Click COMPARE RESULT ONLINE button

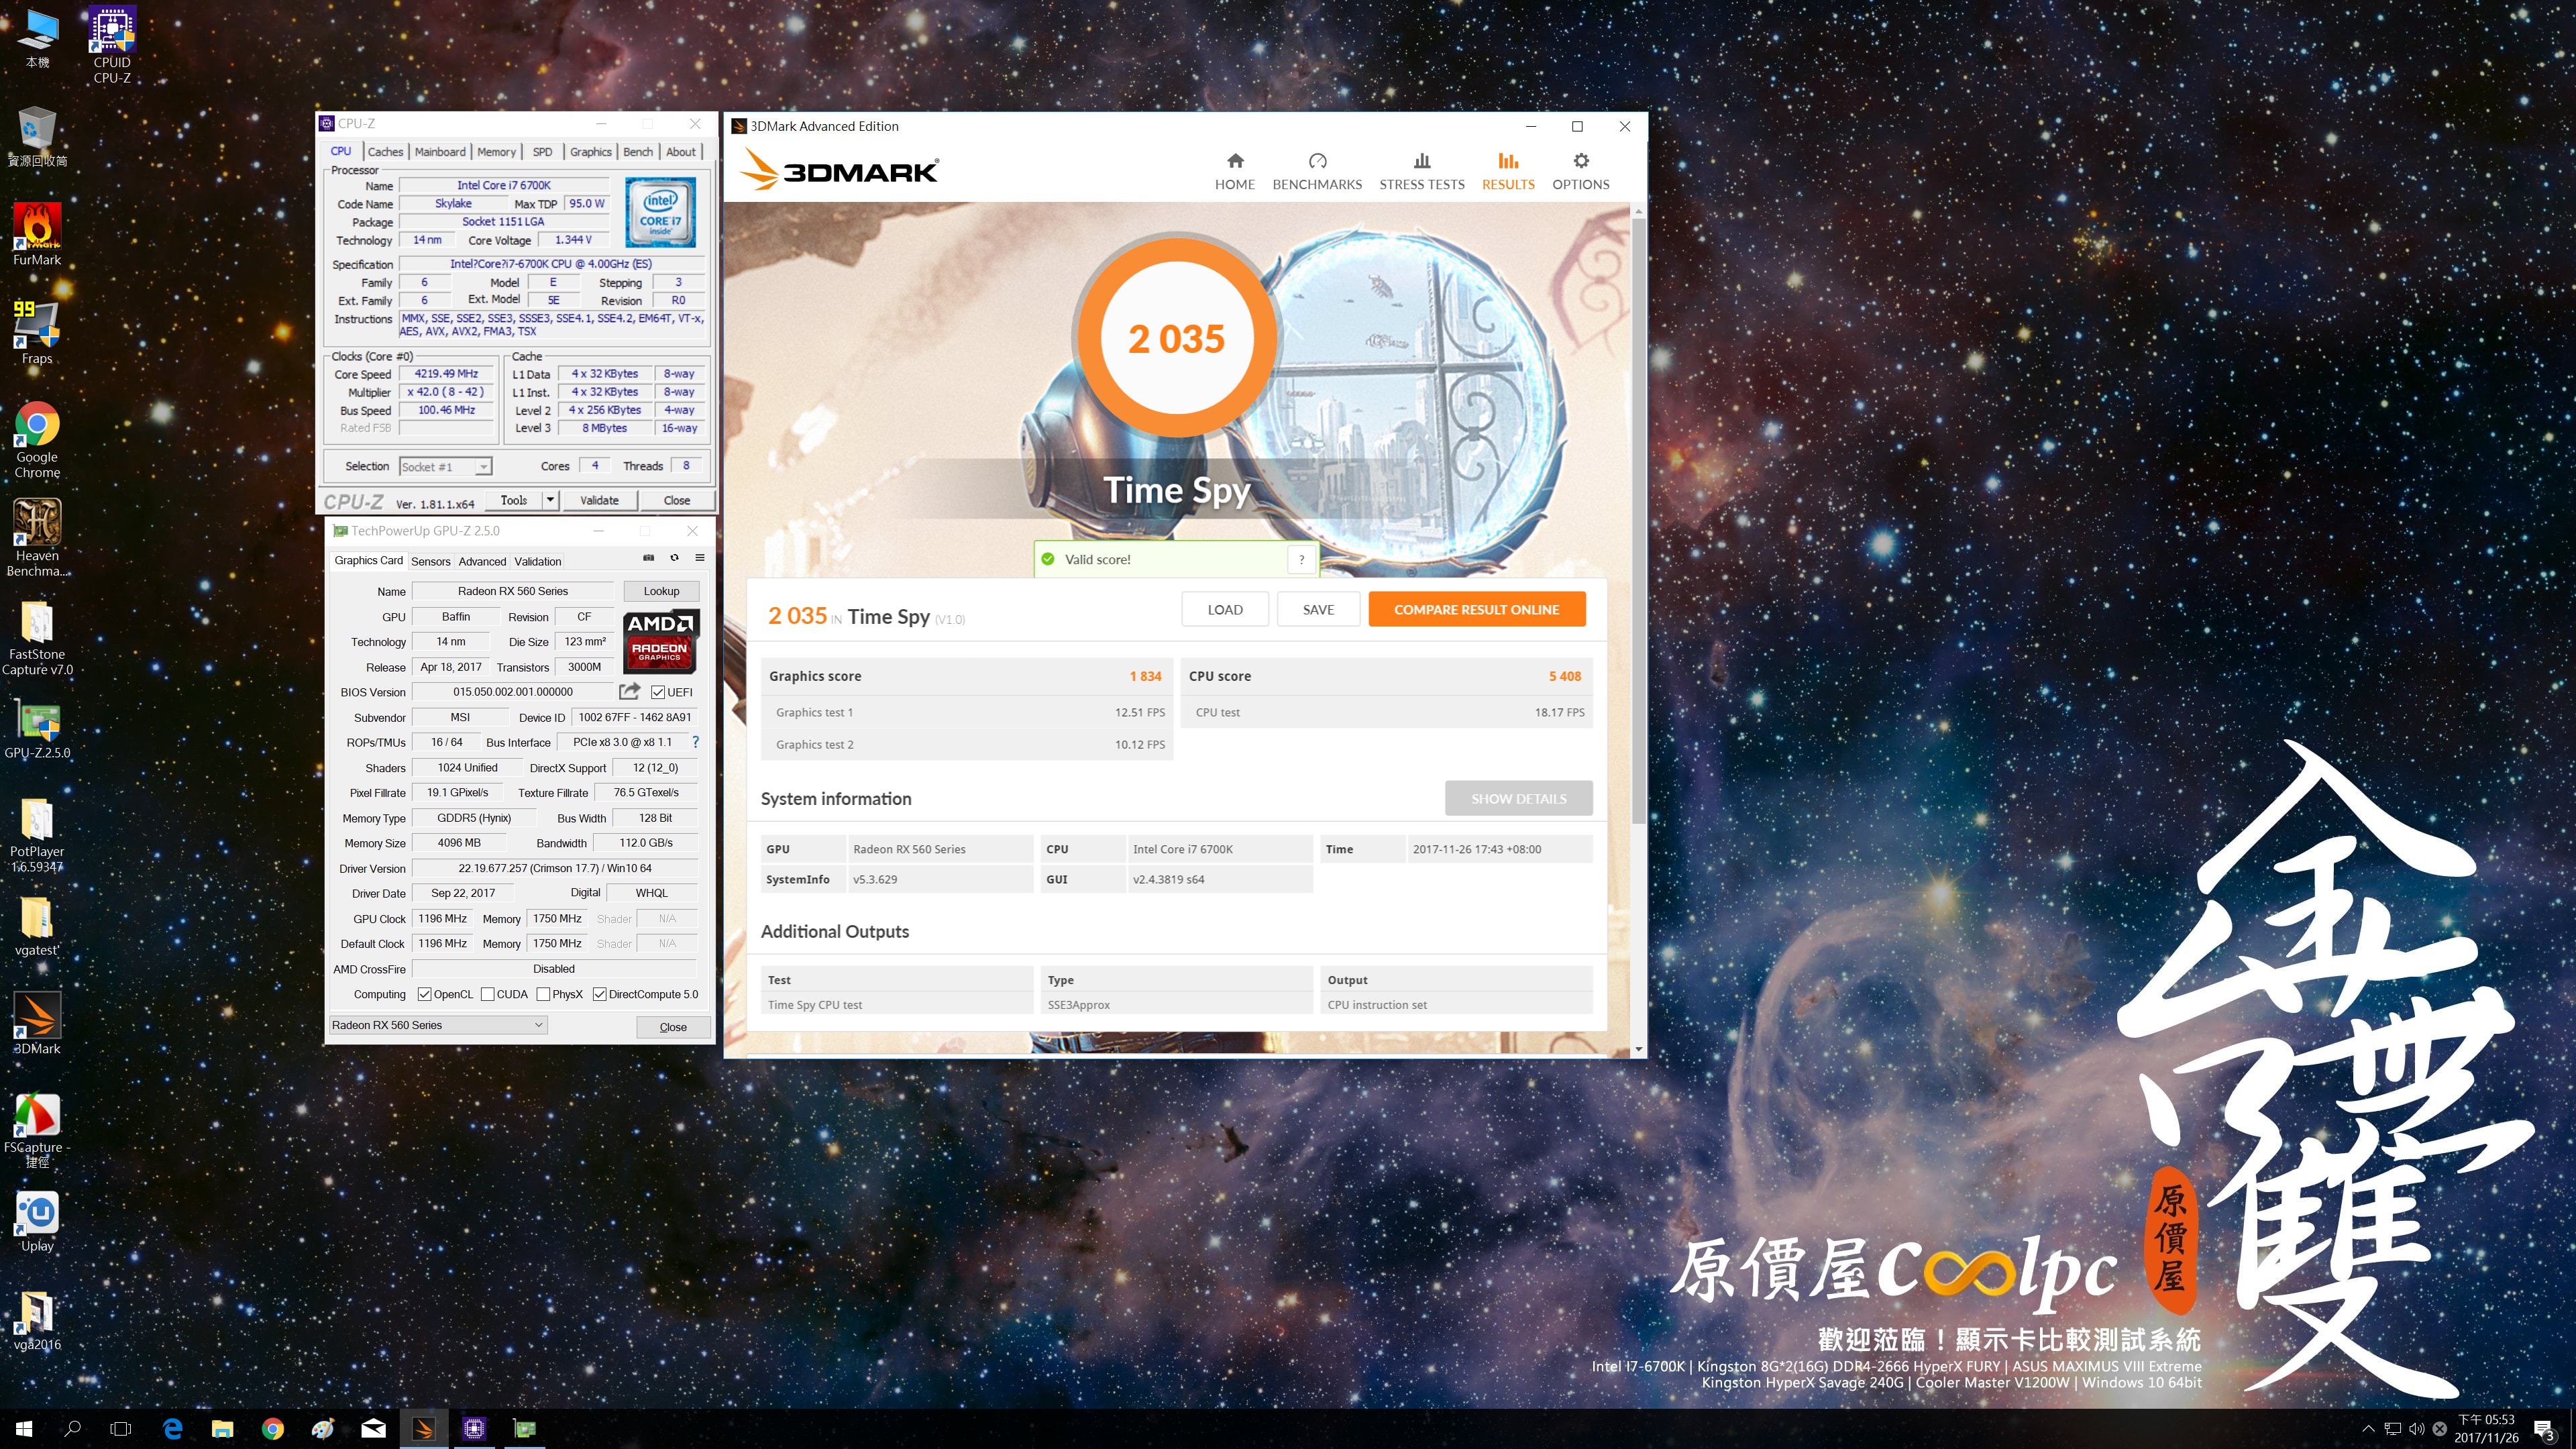[1476, 609]
